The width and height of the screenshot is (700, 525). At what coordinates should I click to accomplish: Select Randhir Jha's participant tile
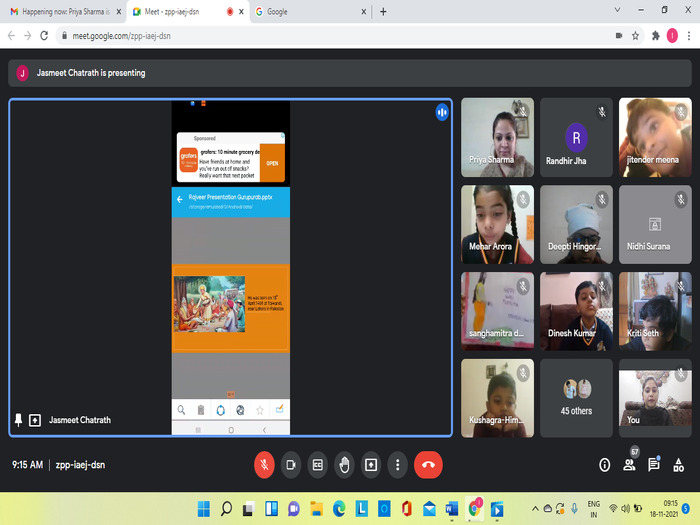[x=576, y=137]
